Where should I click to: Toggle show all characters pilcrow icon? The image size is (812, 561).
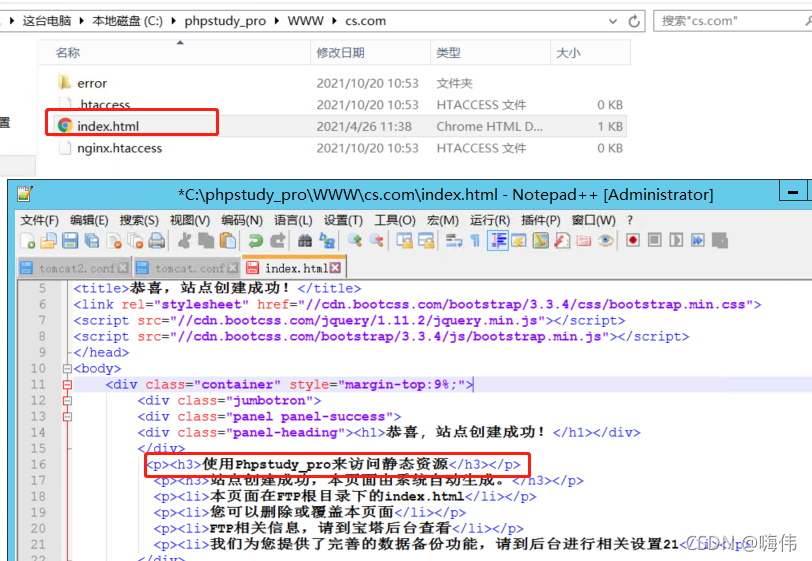point(475,240)
